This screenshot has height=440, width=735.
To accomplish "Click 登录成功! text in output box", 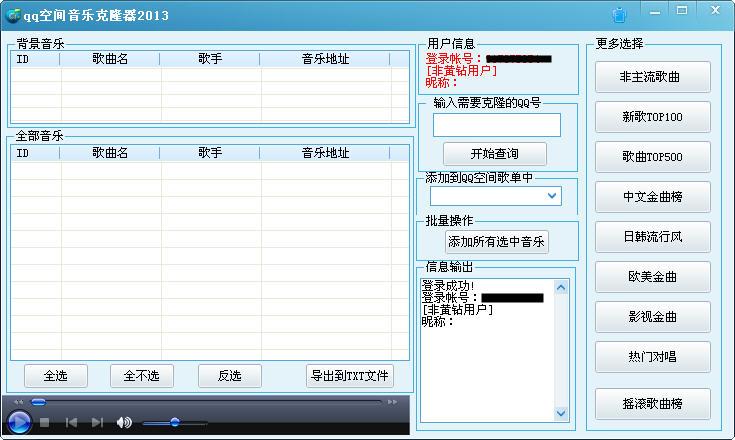I will 448,285.
